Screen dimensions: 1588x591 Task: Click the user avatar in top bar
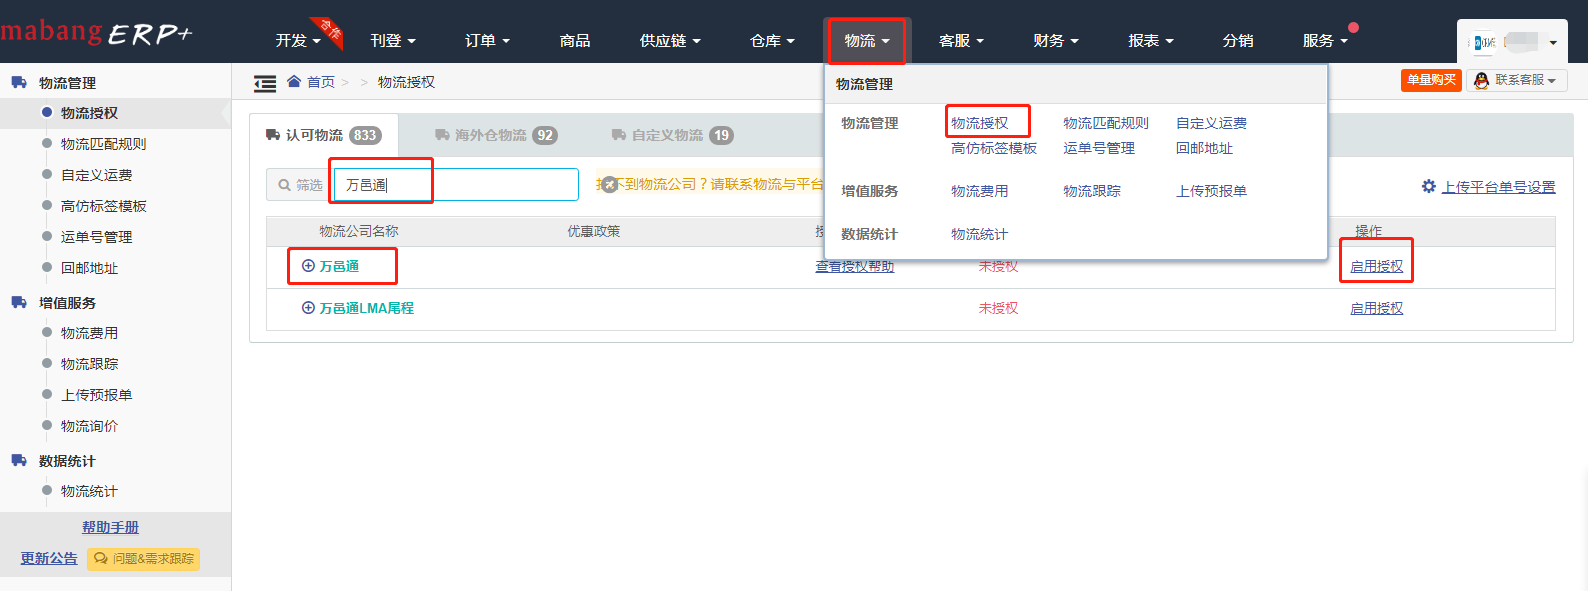tap(1485, 42)
